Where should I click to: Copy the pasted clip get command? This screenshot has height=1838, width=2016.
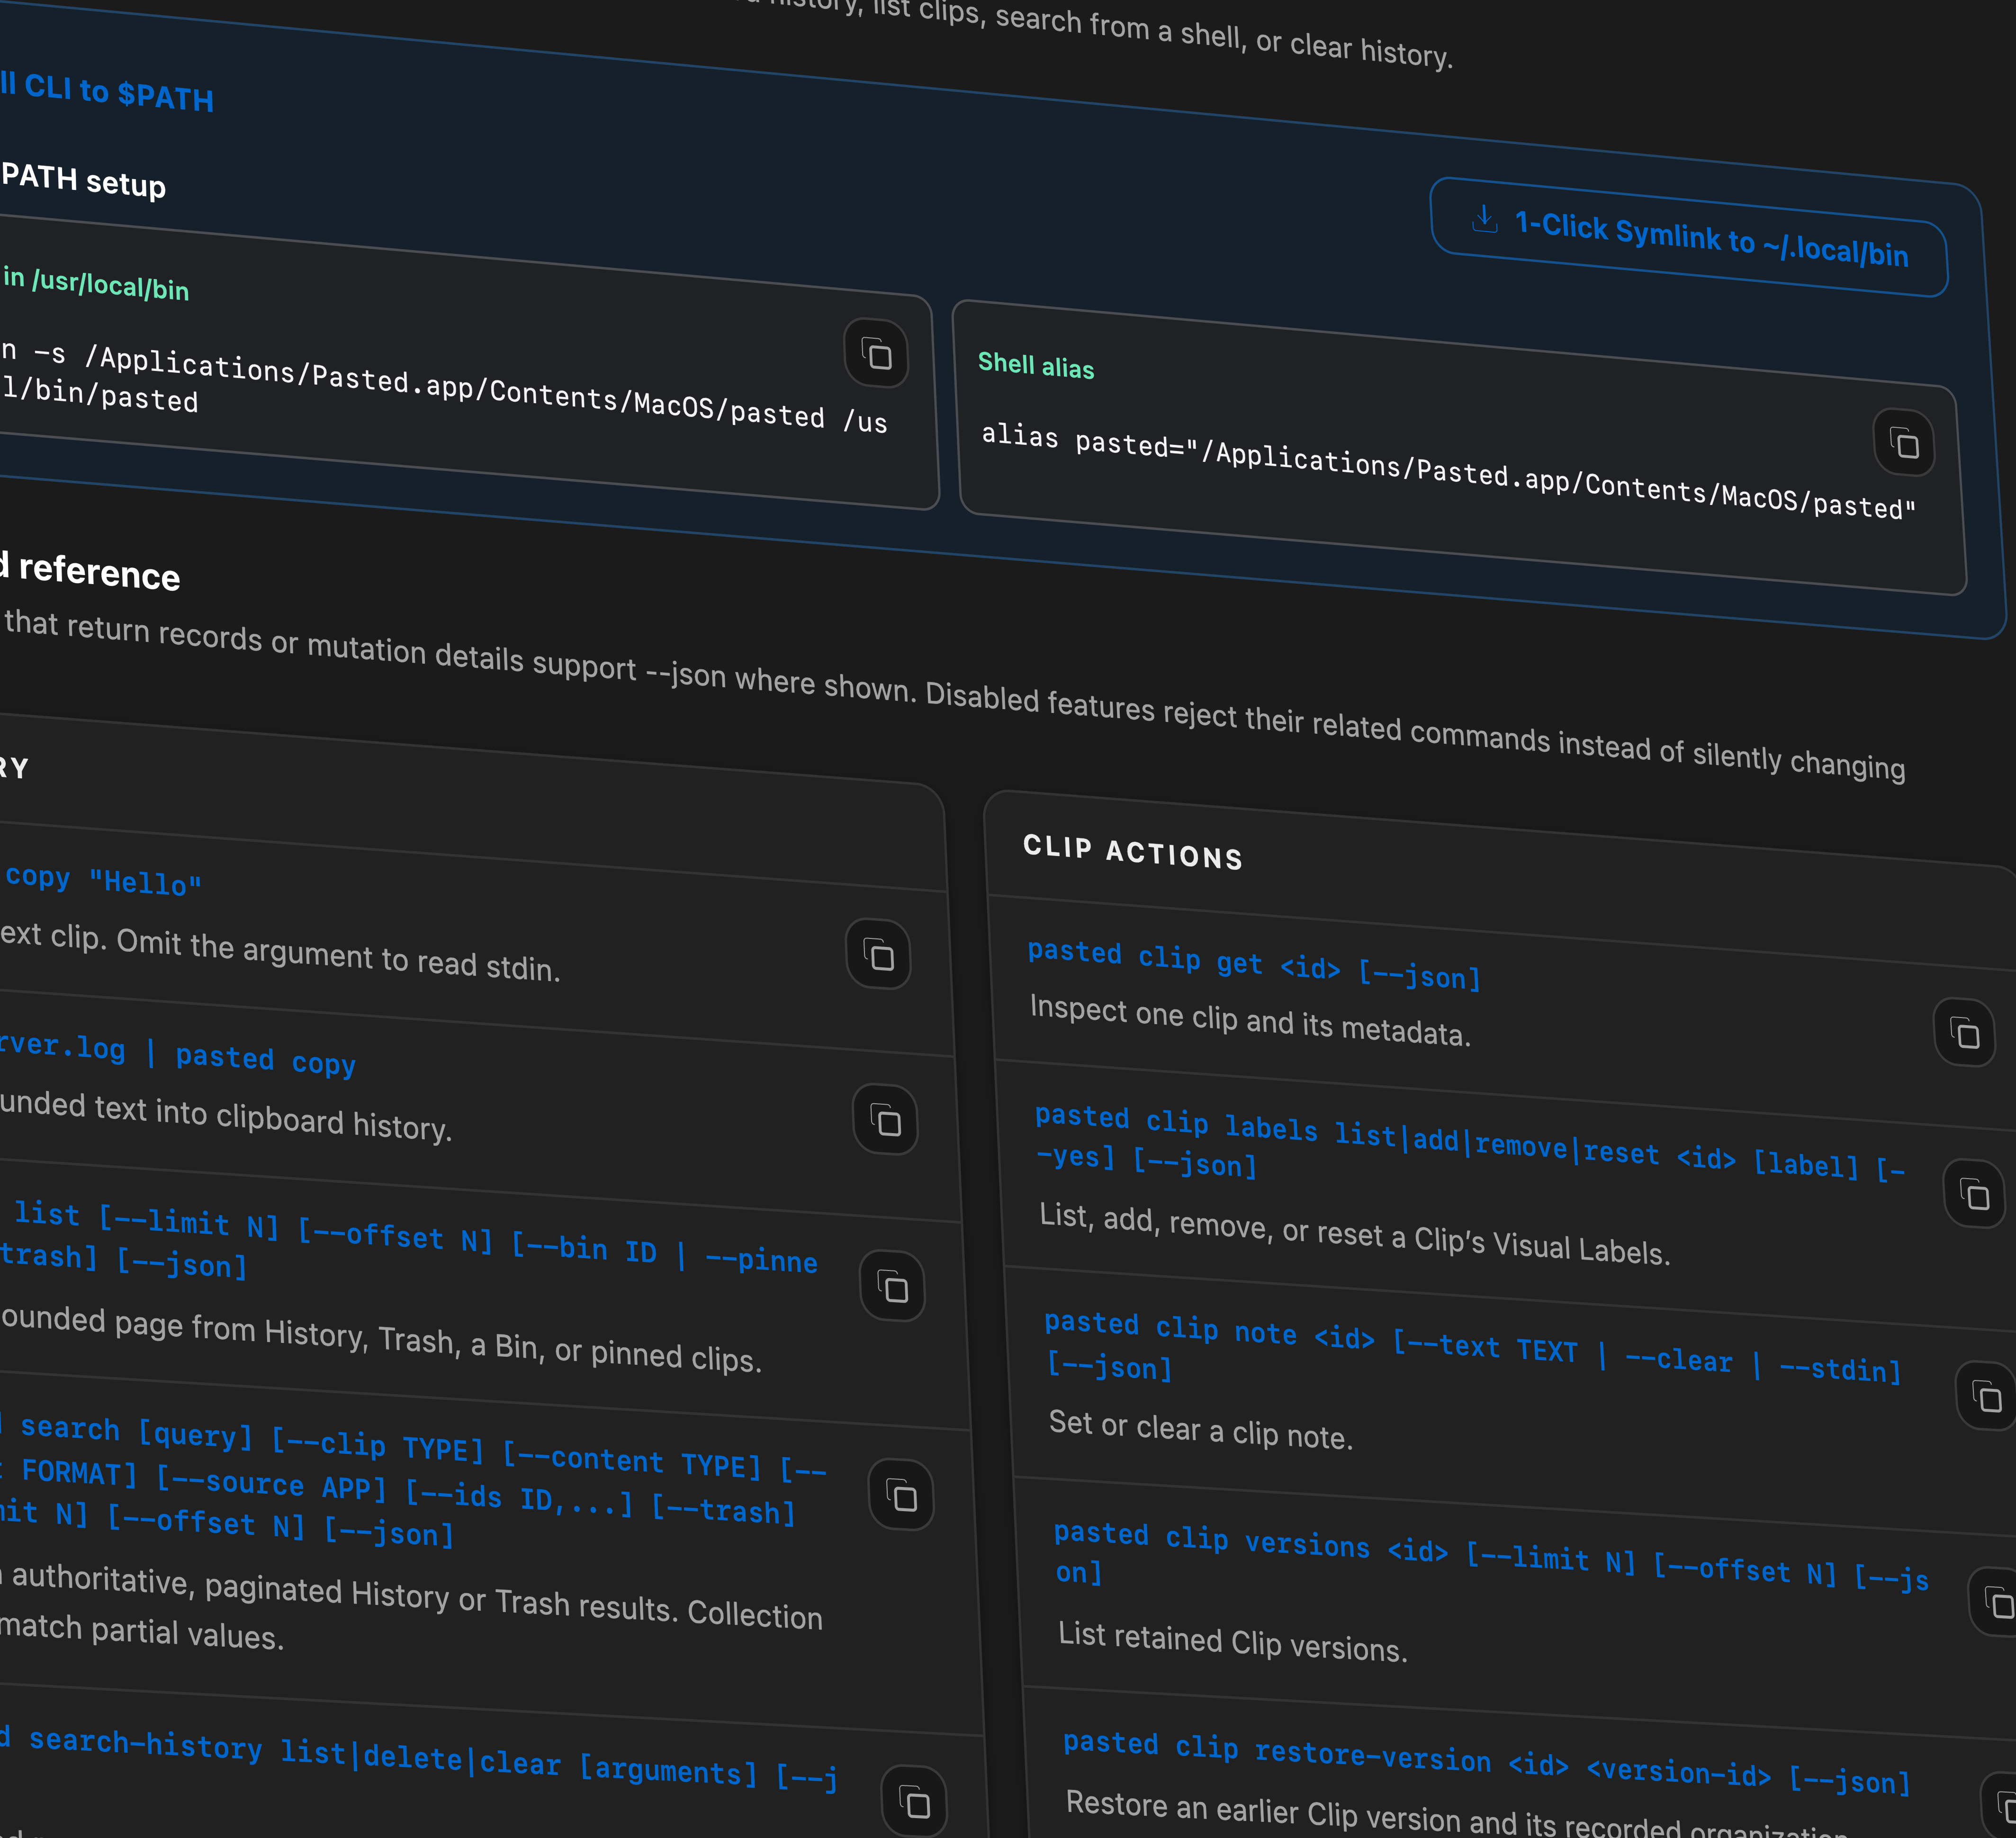click(x=1965, y=1033)
